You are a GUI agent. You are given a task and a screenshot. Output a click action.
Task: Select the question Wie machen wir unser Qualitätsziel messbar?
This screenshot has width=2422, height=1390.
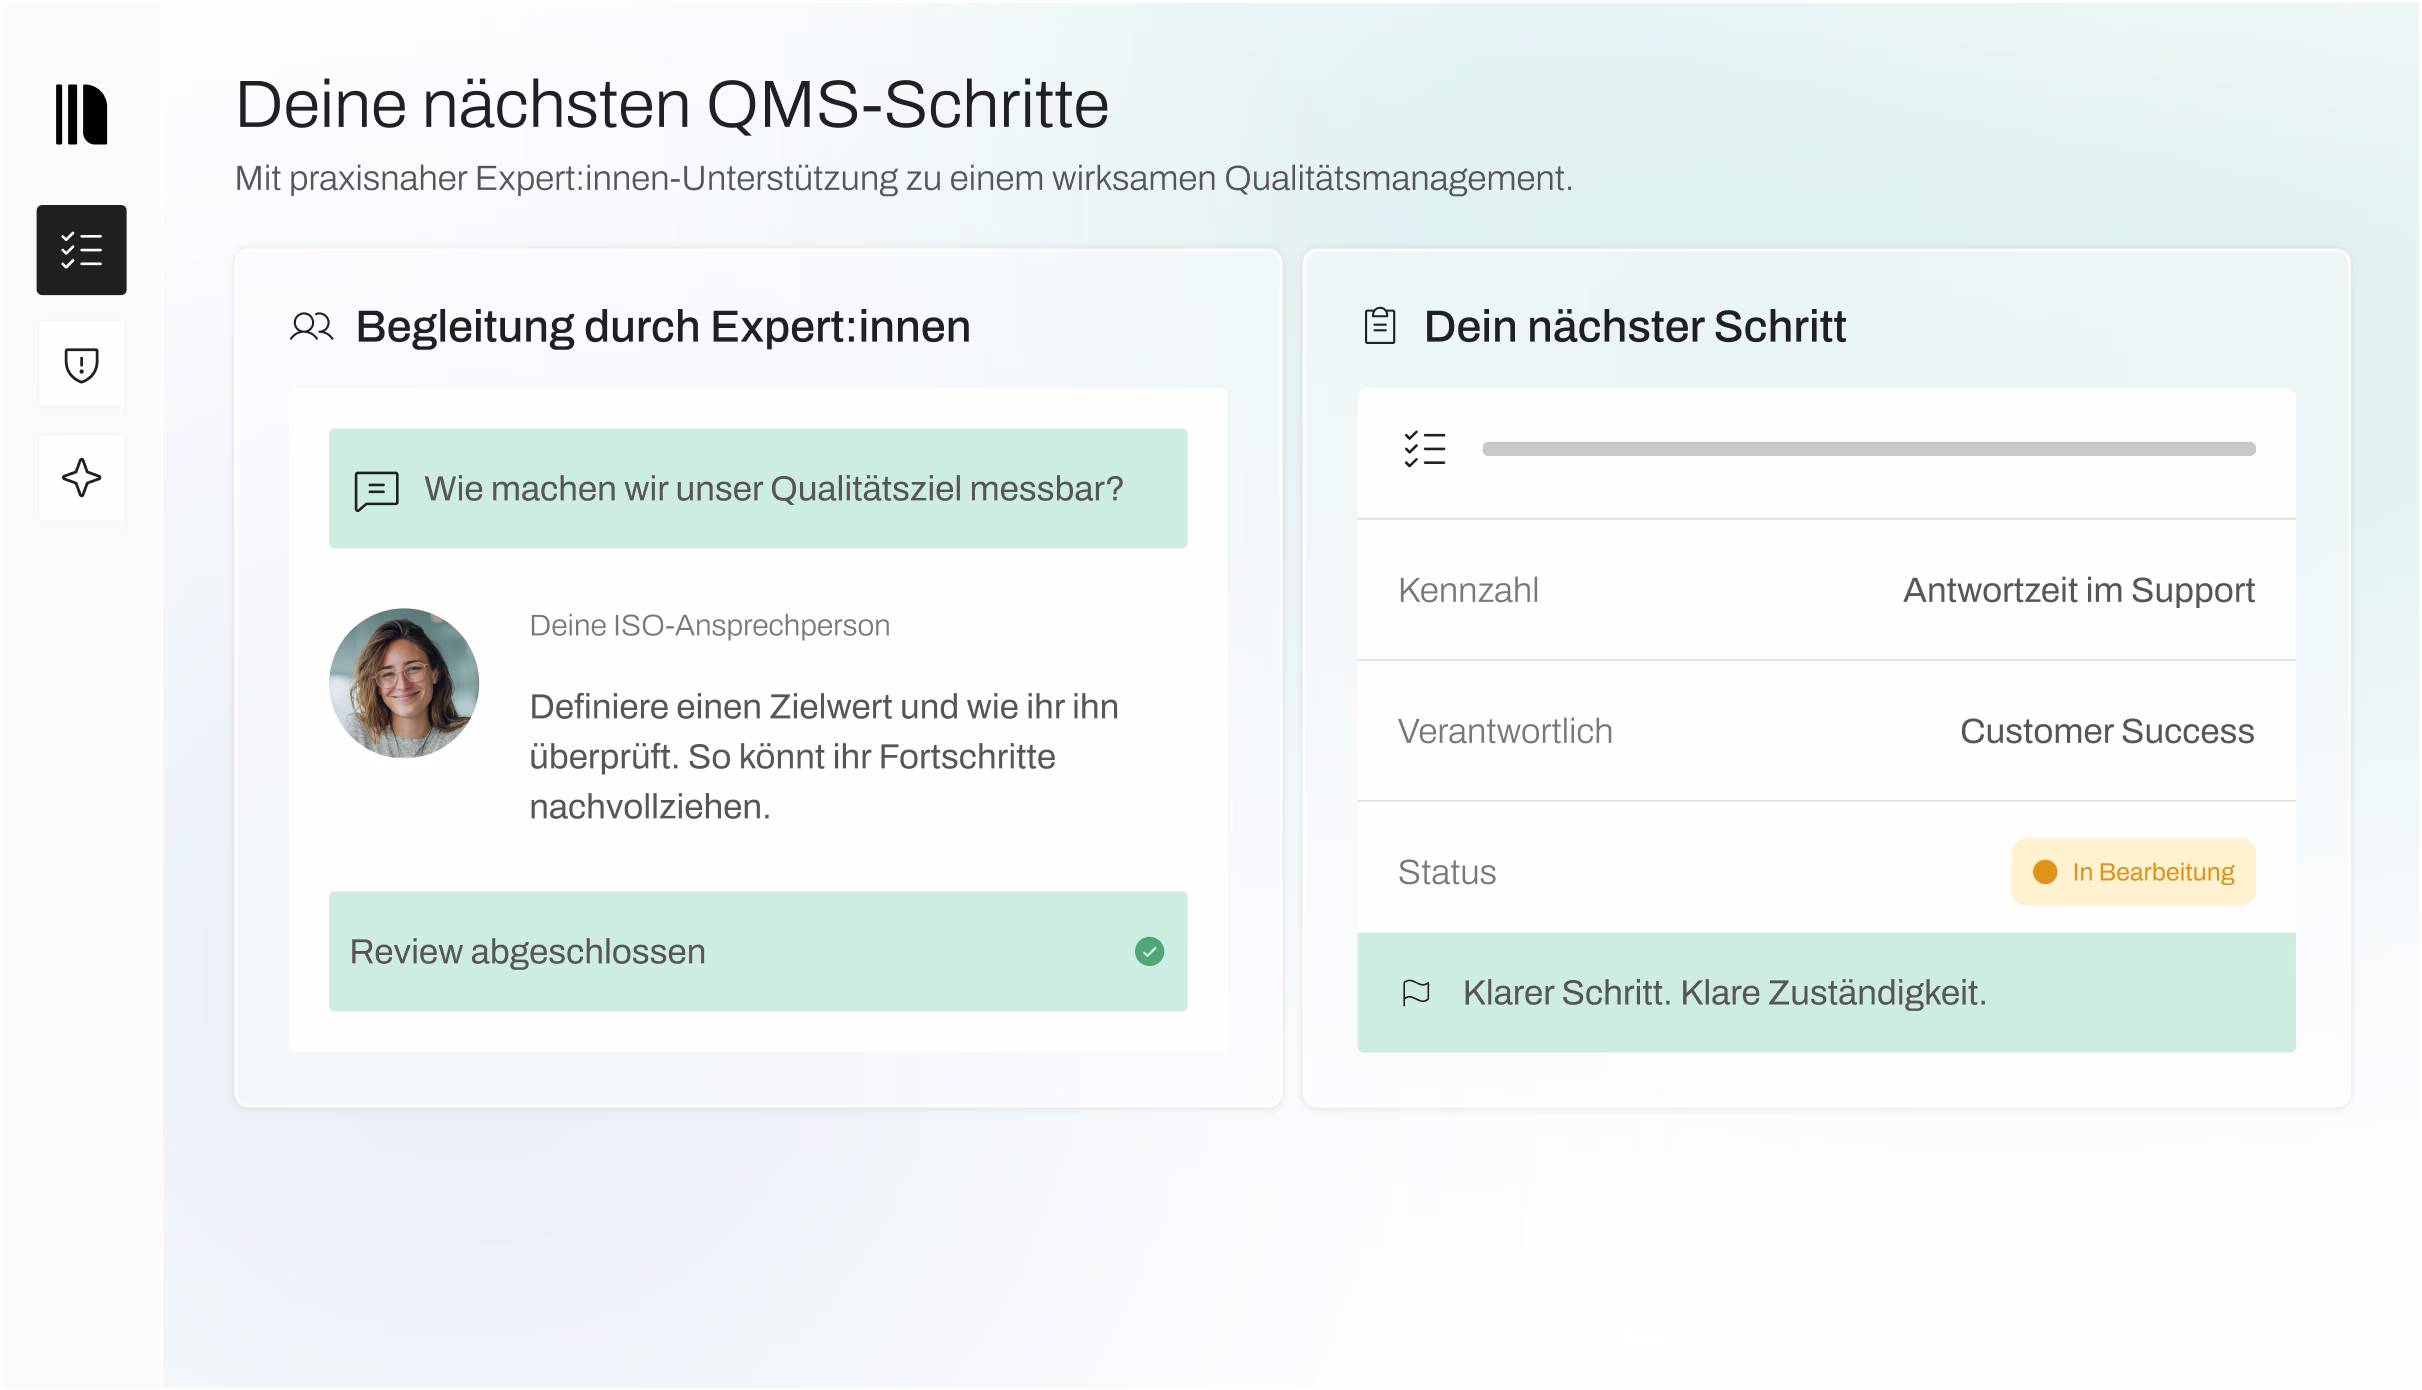coord(758,488)
